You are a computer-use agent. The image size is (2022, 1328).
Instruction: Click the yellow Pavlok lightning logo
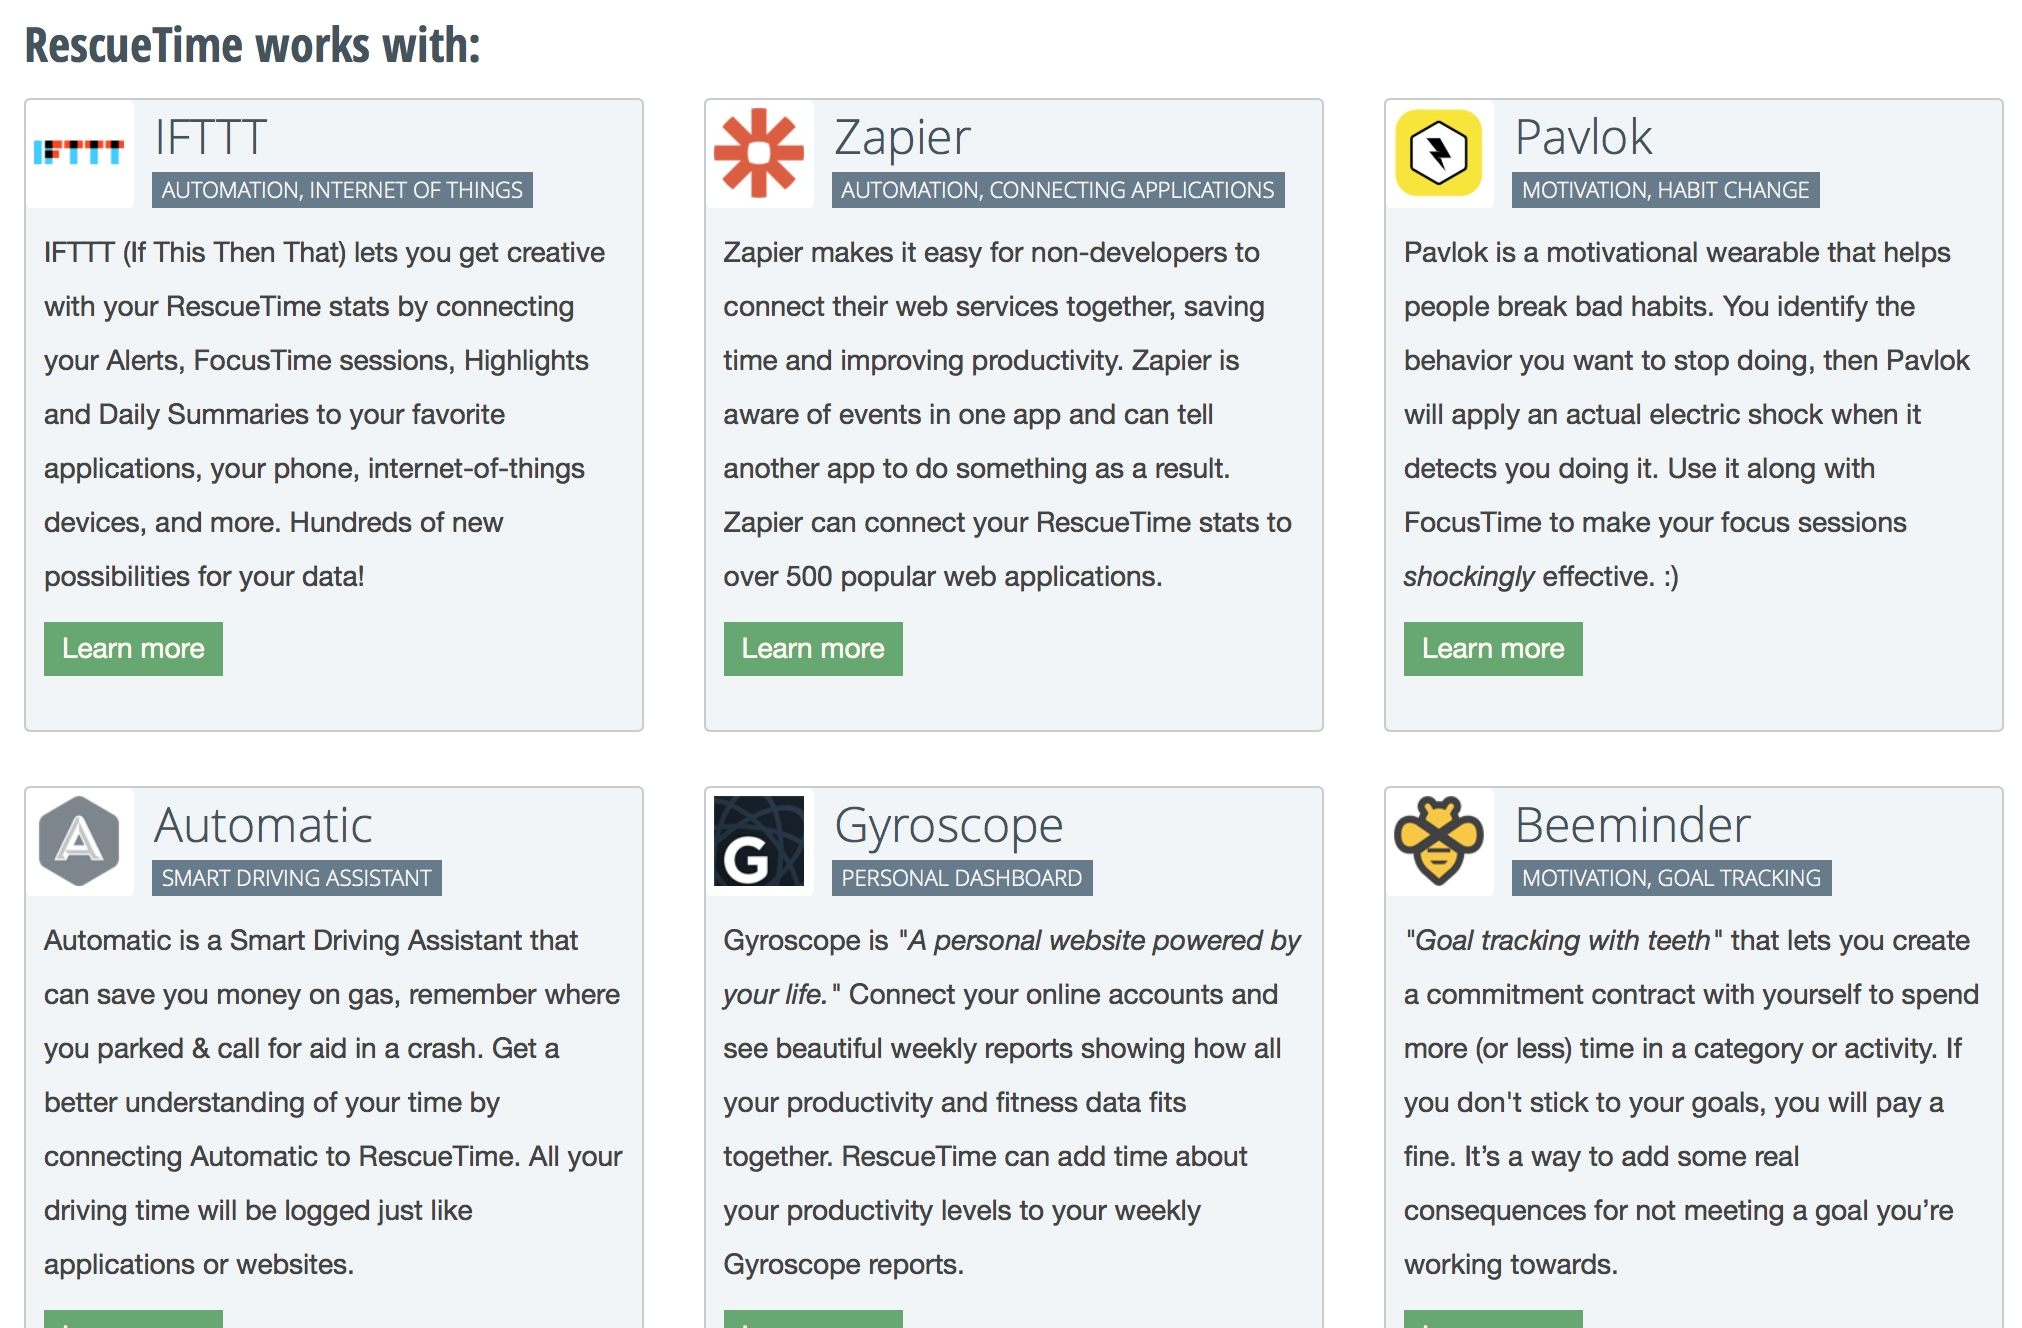[x=1439, y=153]
